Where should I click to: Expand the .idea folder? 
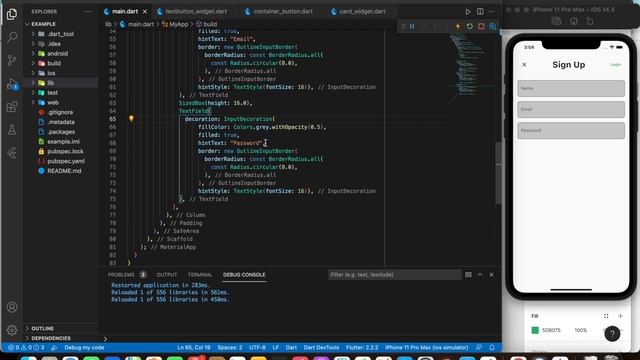54,44
